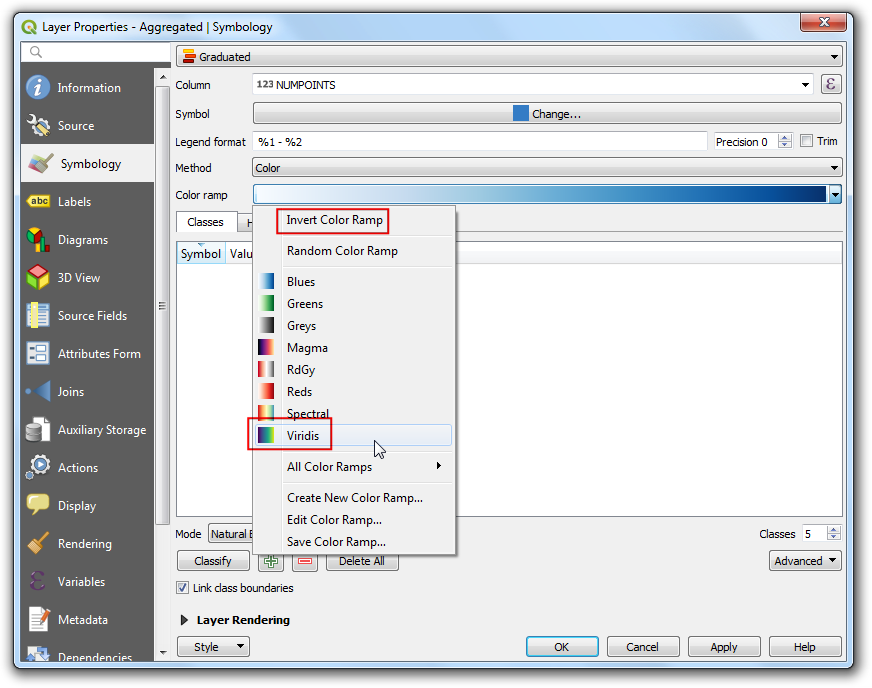872x688 pixels.
Task: Open the Display speech bubble icon
Action: (38, 505)
